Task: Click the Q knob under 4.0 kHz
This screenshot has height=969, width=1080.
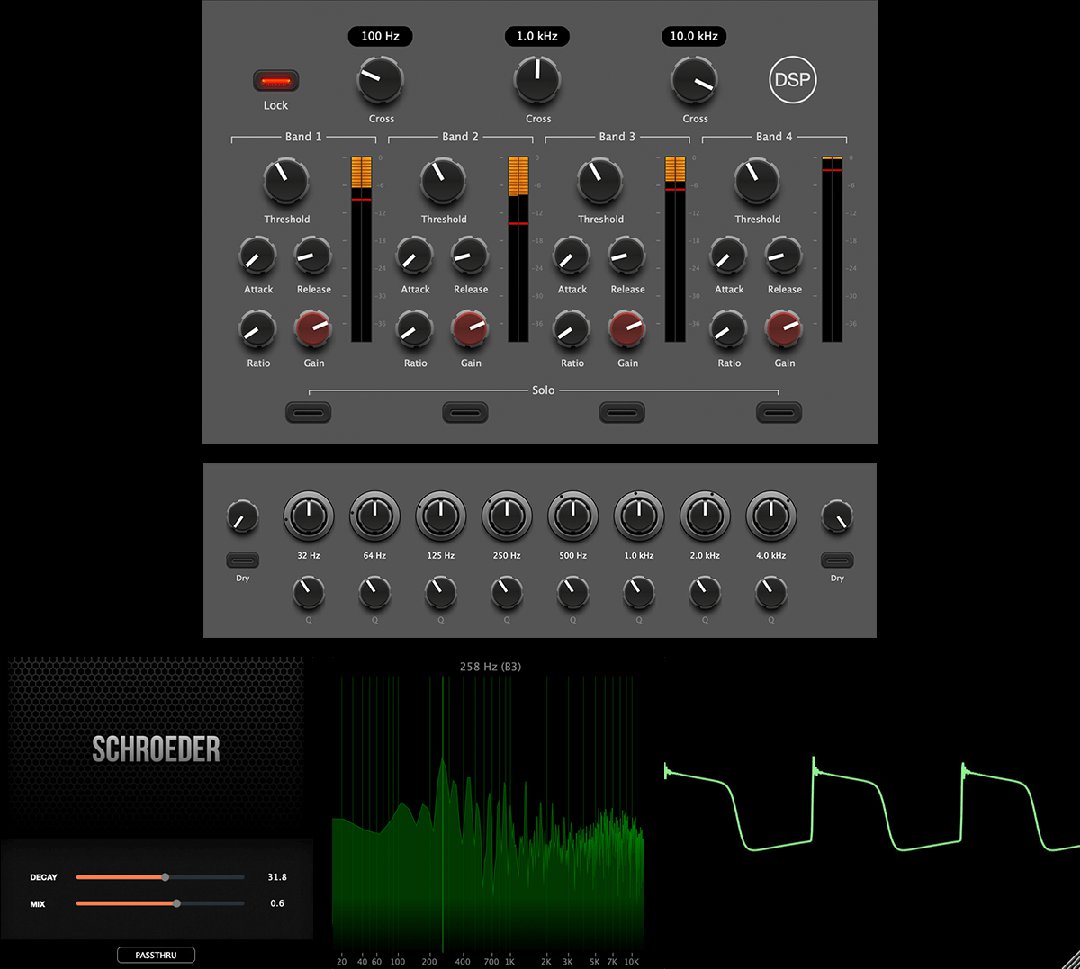Action: pyautogui.click(x=771, y=593)
